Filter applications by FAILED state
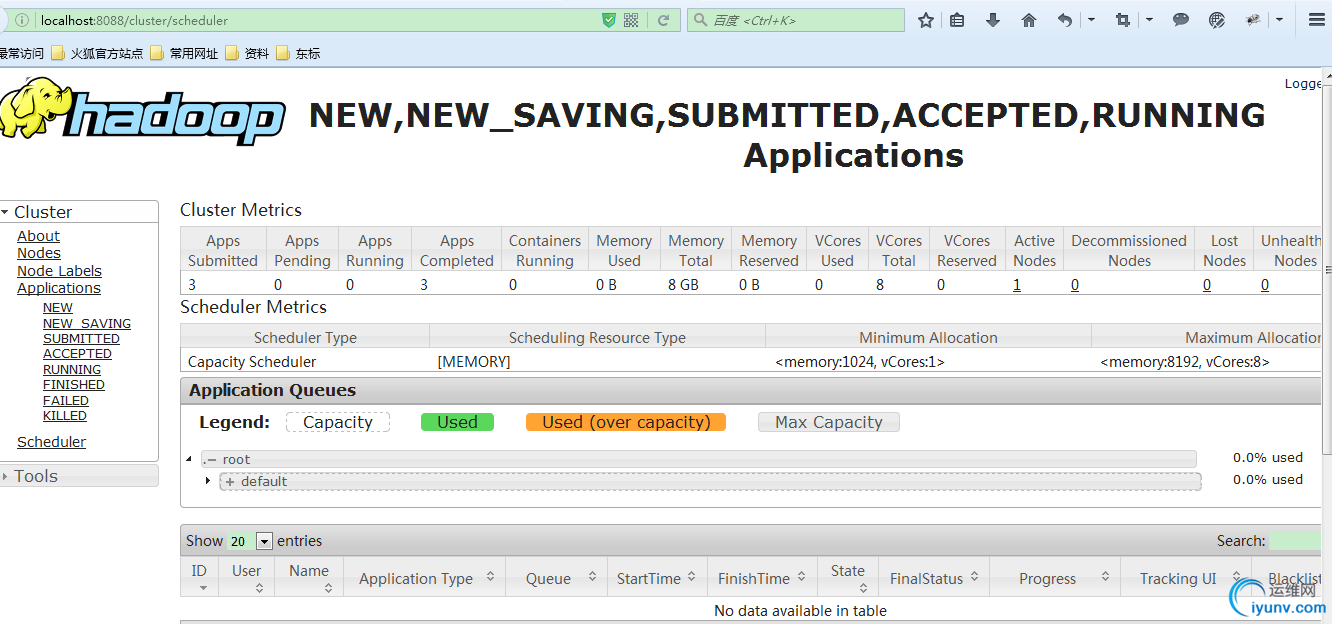 pos(66,401)
